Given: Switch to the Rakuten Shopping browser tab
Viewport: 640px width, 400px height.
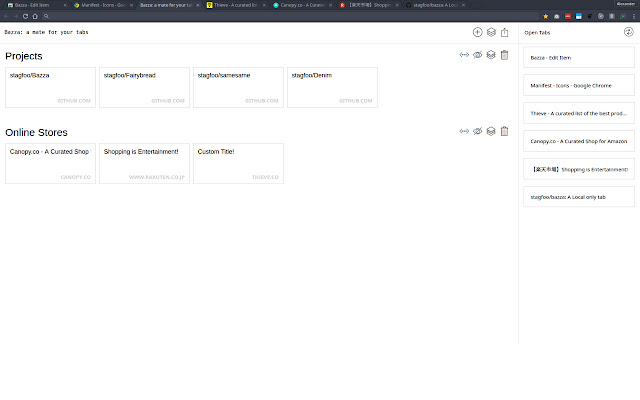Looking at the screenshot, I should click(x=367, y=5).
